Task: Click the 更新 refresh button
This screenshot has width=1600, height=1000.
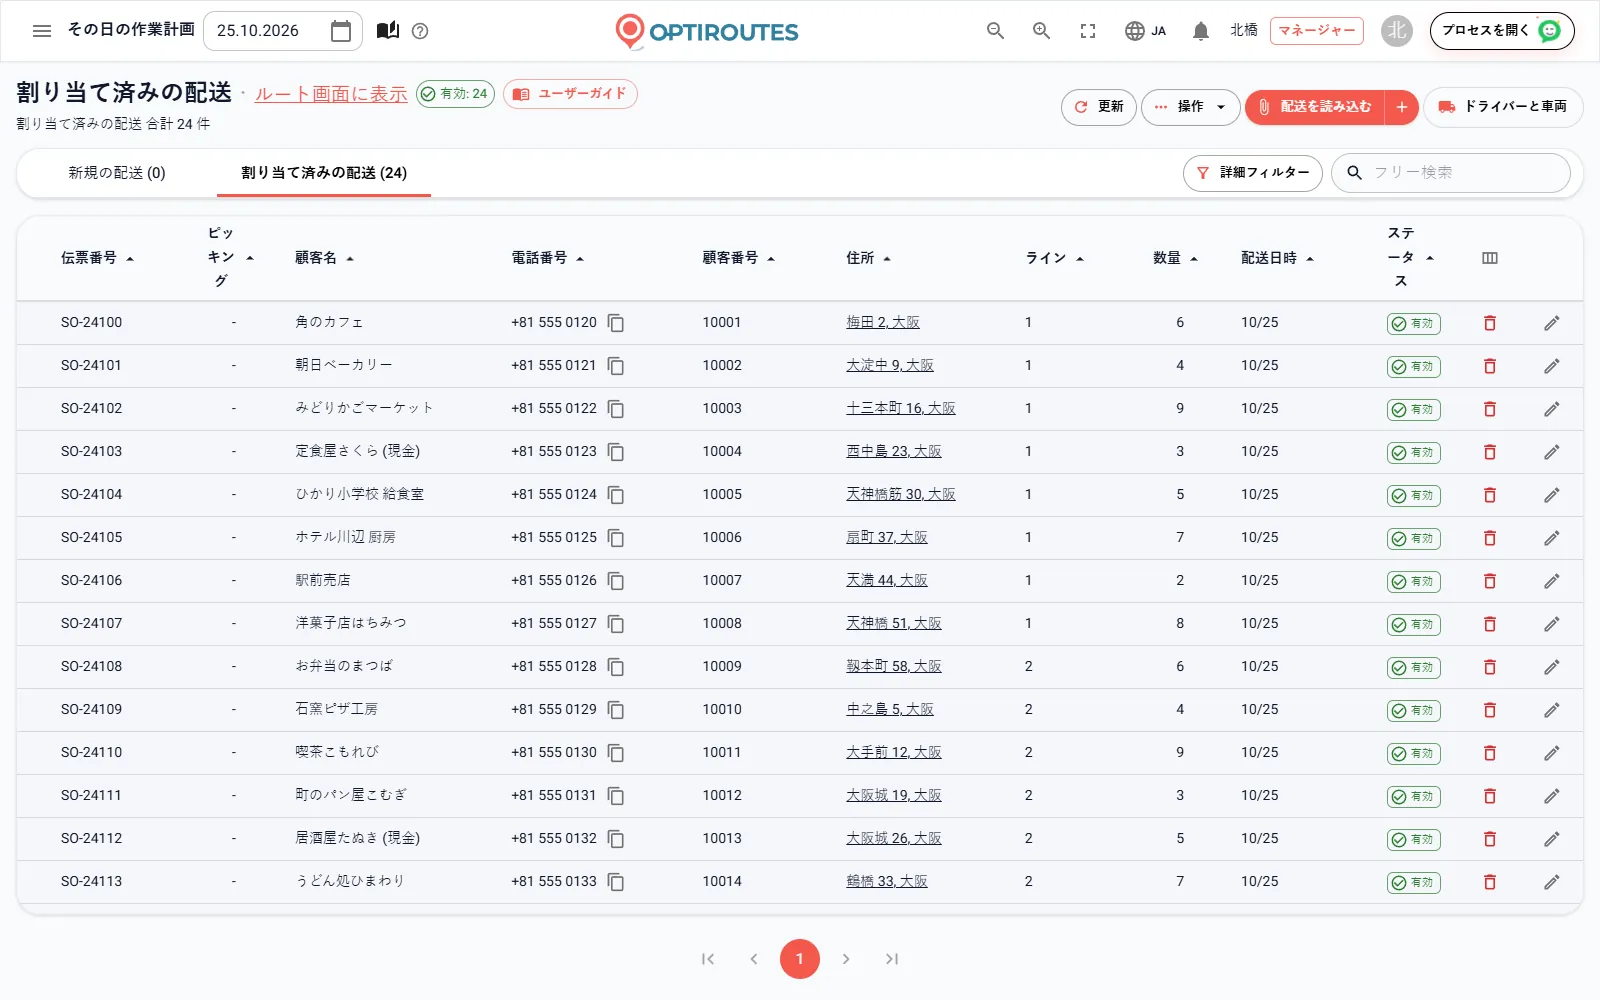Action: pos(1098,107)
